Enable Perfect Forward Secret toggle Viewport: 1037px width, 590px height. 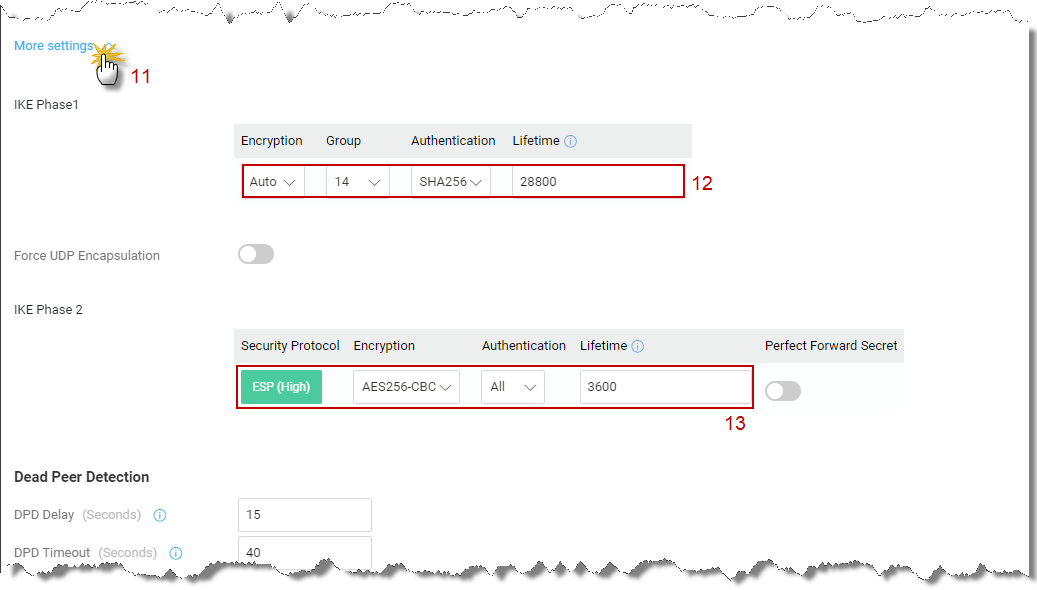[x=783, y=391]
